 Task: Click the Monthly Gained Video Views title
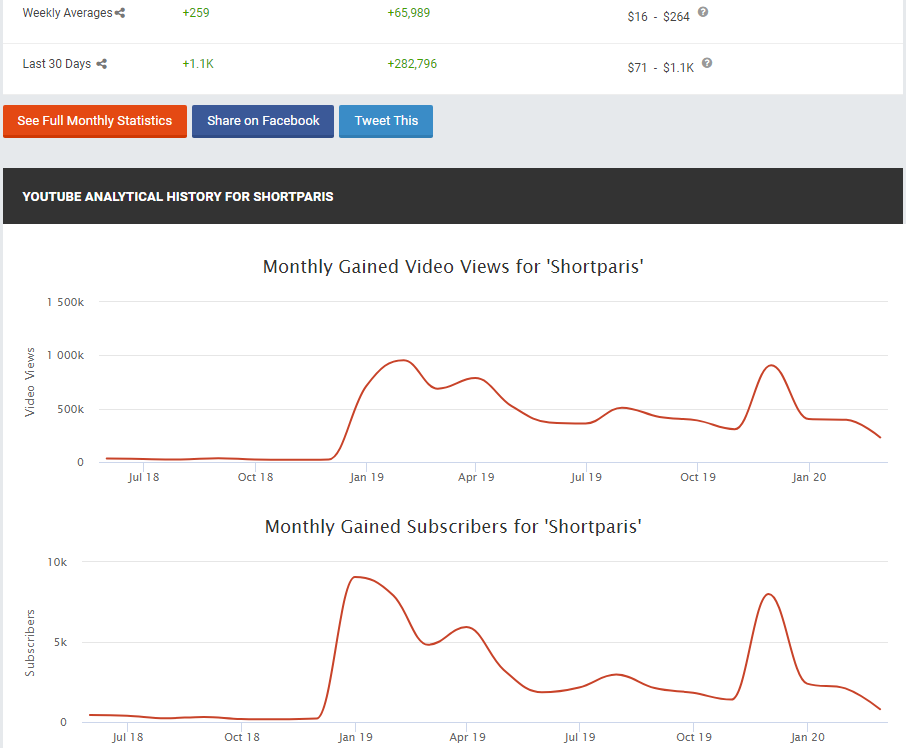click(x=452, y=267)
